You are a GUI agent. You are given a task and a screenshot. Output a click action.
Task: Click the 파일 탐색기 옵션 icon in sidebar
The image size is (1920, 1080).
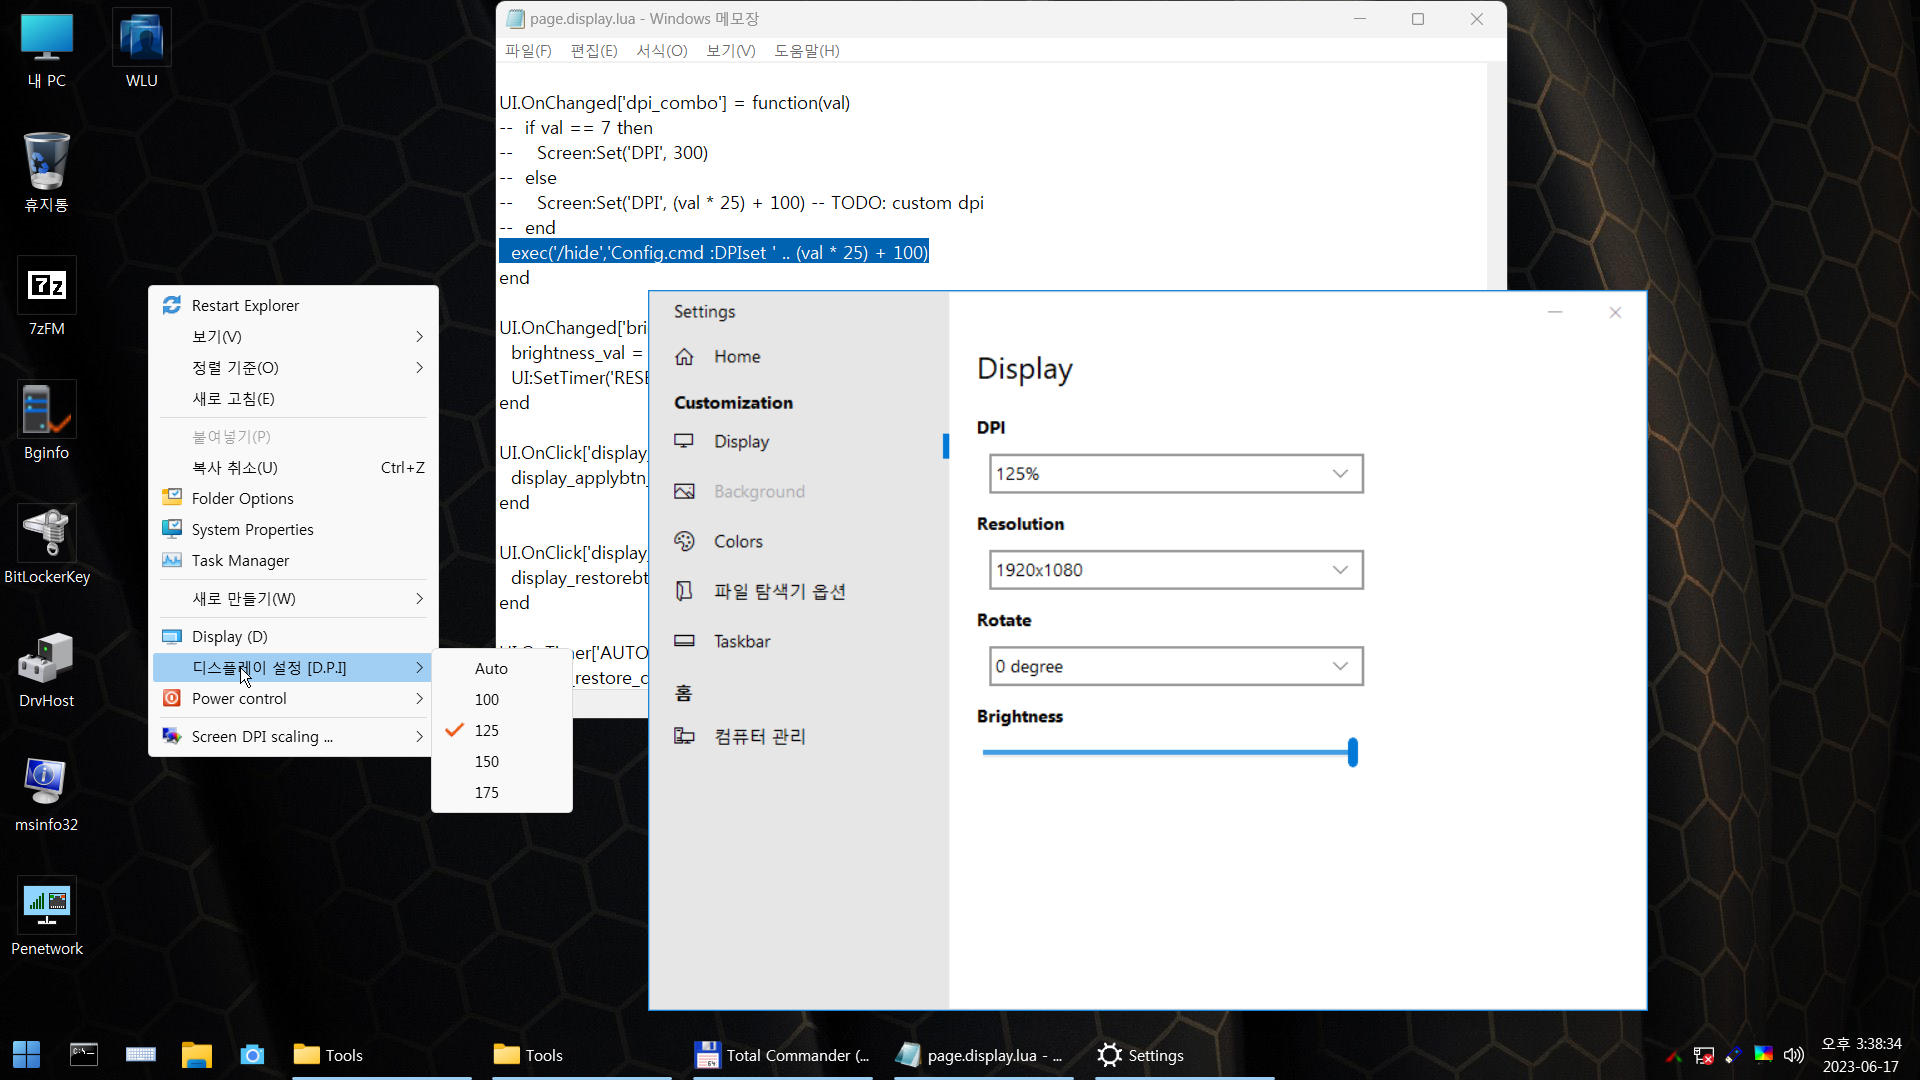[684, 591]
